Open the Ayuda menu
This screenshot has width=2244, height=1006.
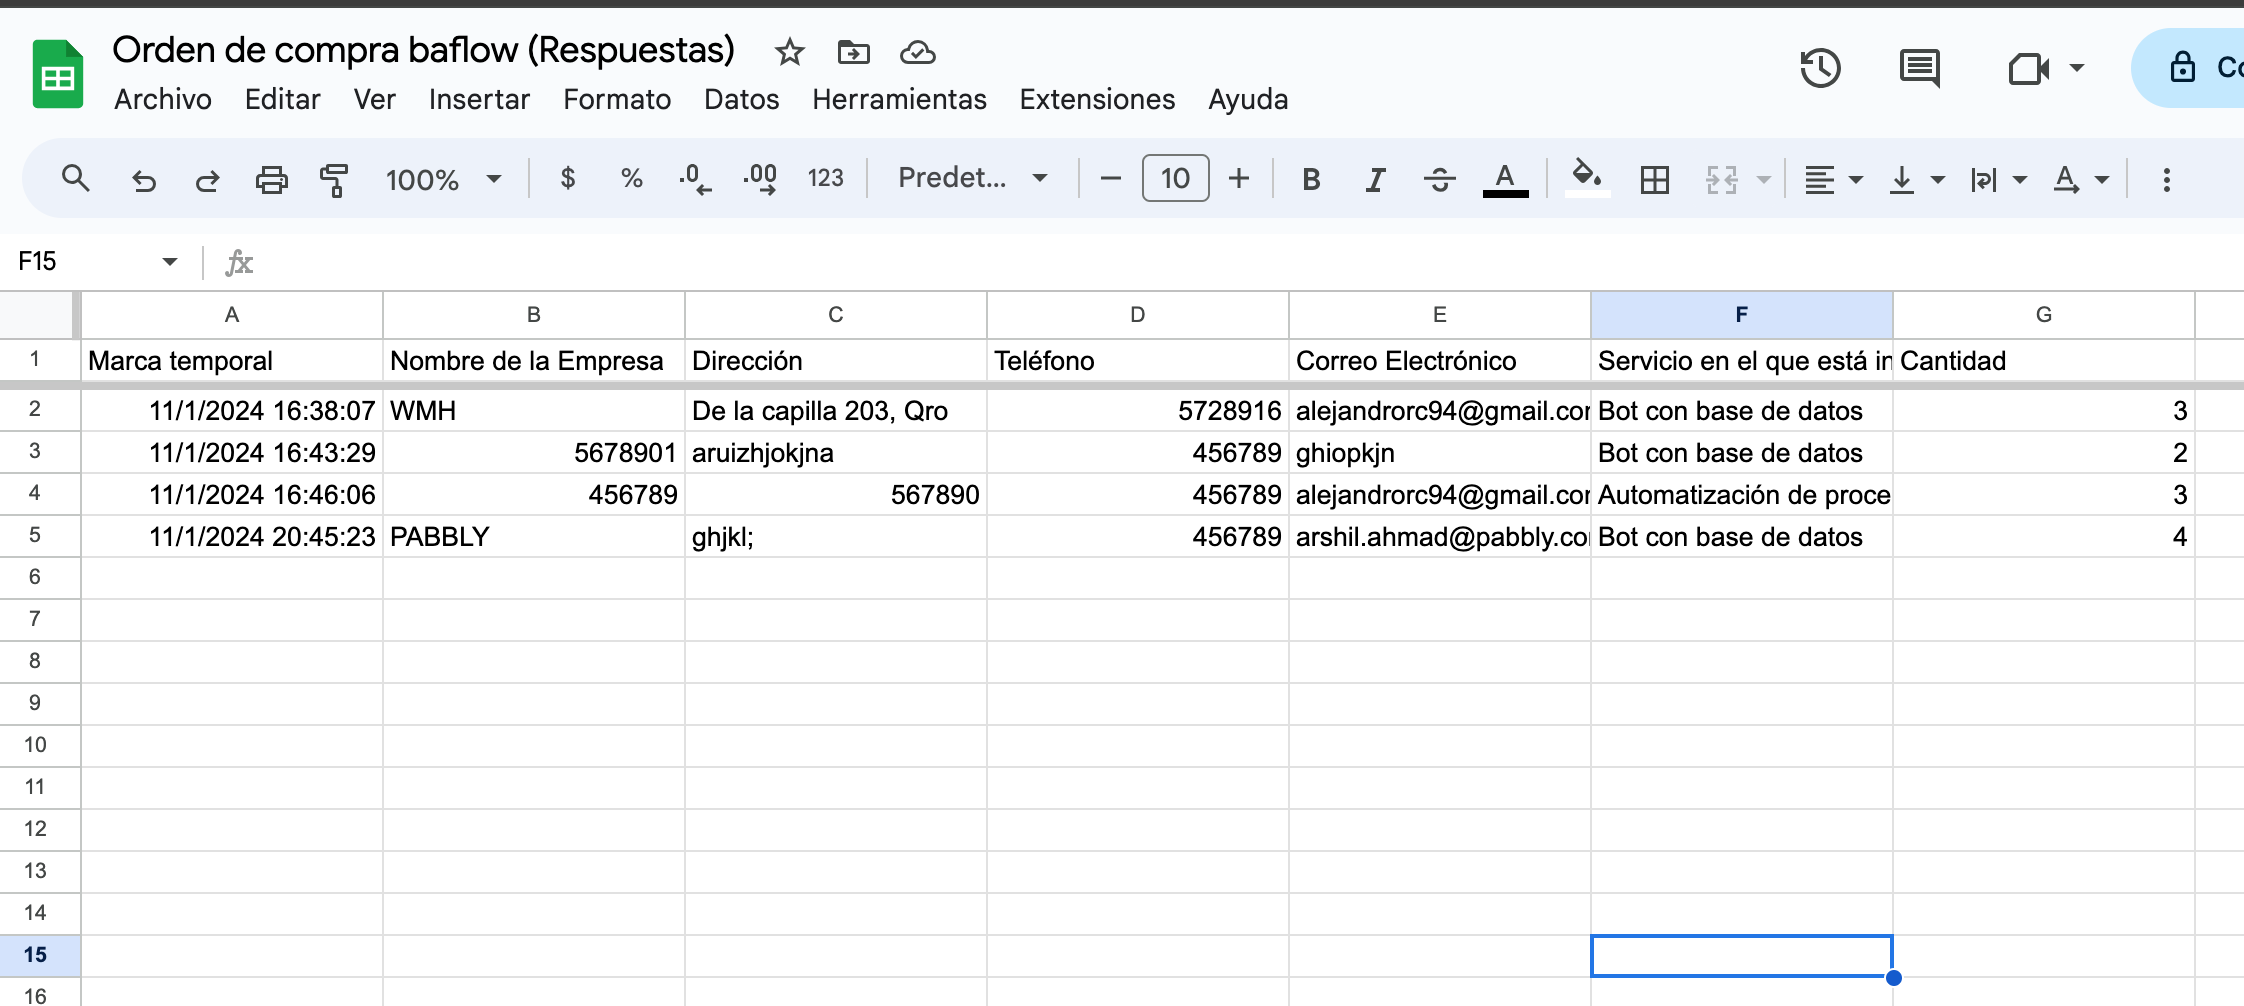[x=1248, y=99]
